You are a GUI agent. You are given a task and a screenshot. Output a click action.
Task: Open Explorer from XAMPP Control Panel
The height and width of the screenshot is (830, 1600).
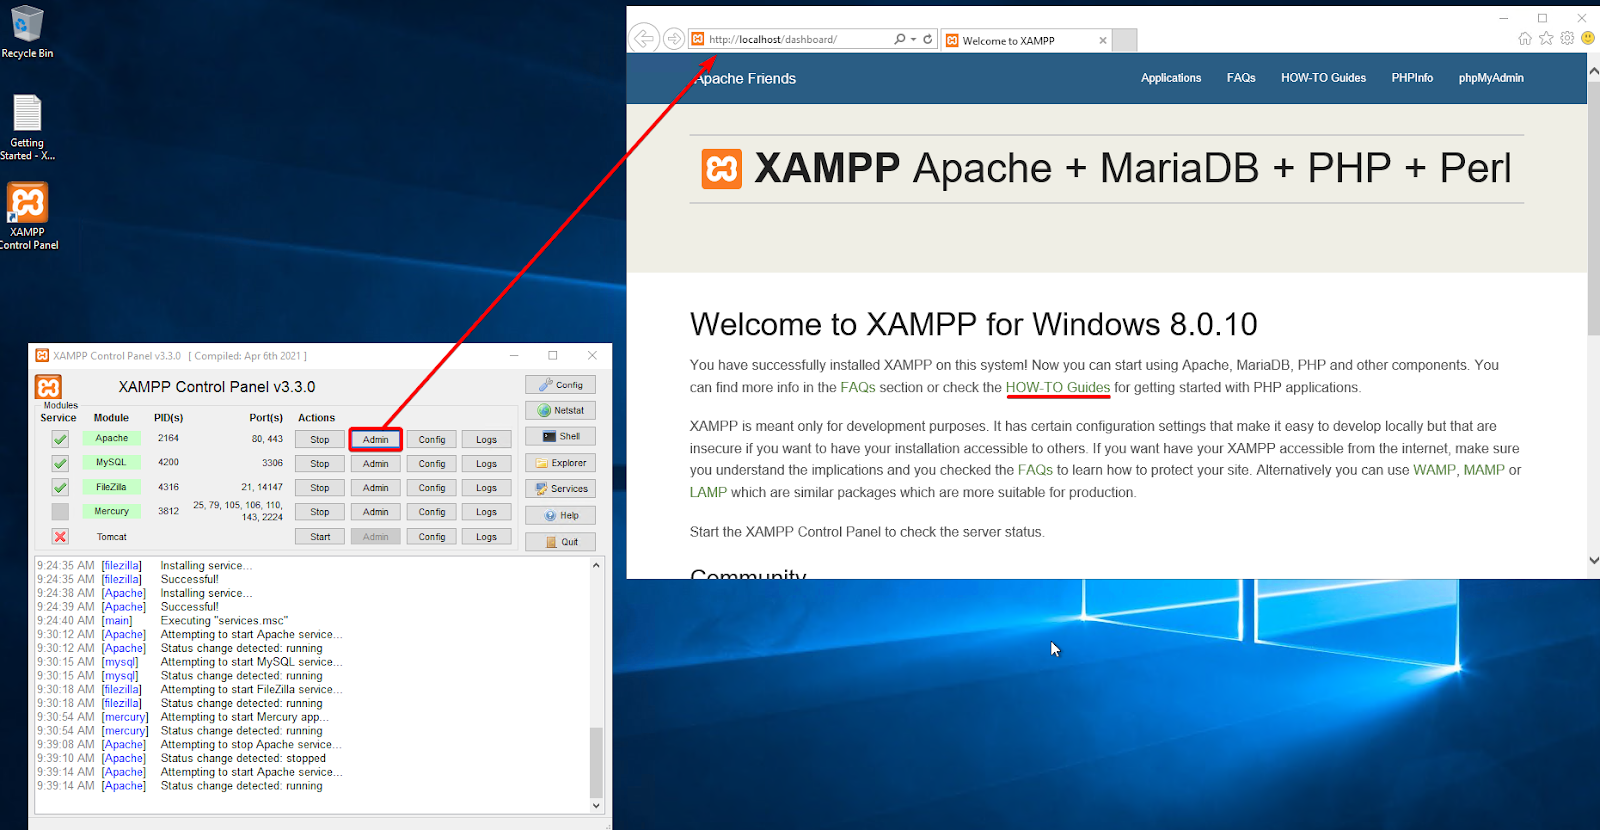pyautogui.click(x=560, y=463)
